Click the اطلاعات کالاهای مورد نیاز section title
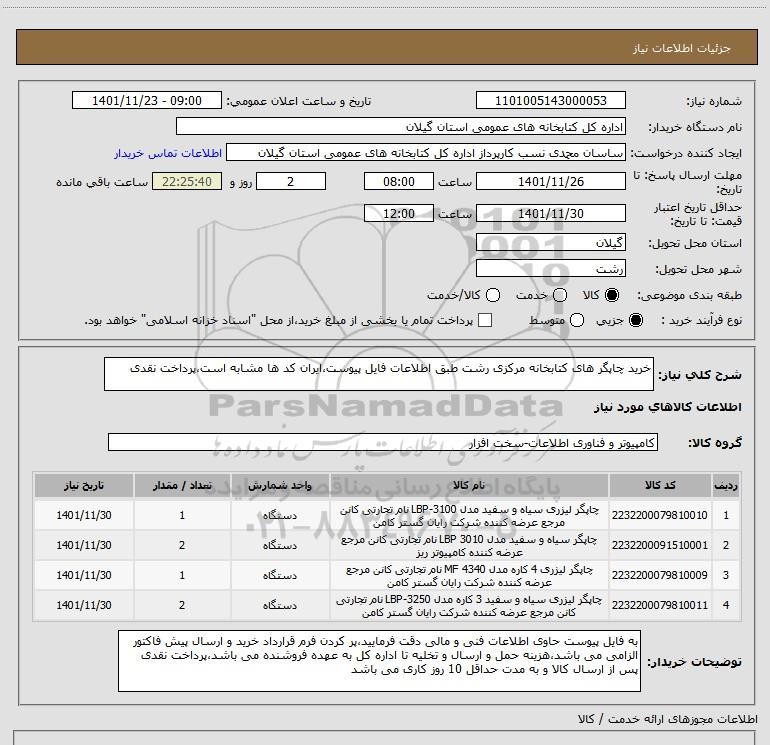This screenshot has width=770, height=745. coord(667,407)
